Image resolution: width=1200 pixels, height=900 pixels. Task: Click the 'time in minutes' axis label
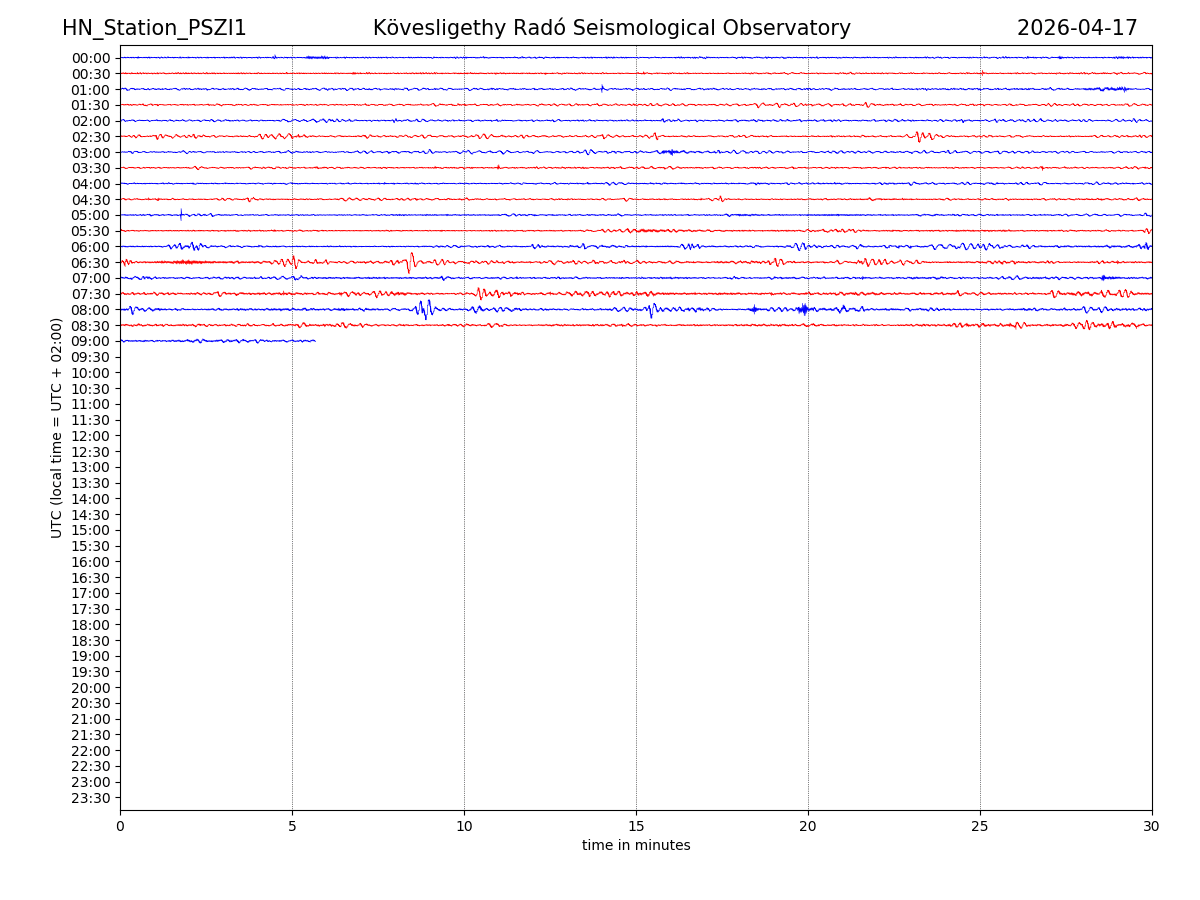click(636, 846)
